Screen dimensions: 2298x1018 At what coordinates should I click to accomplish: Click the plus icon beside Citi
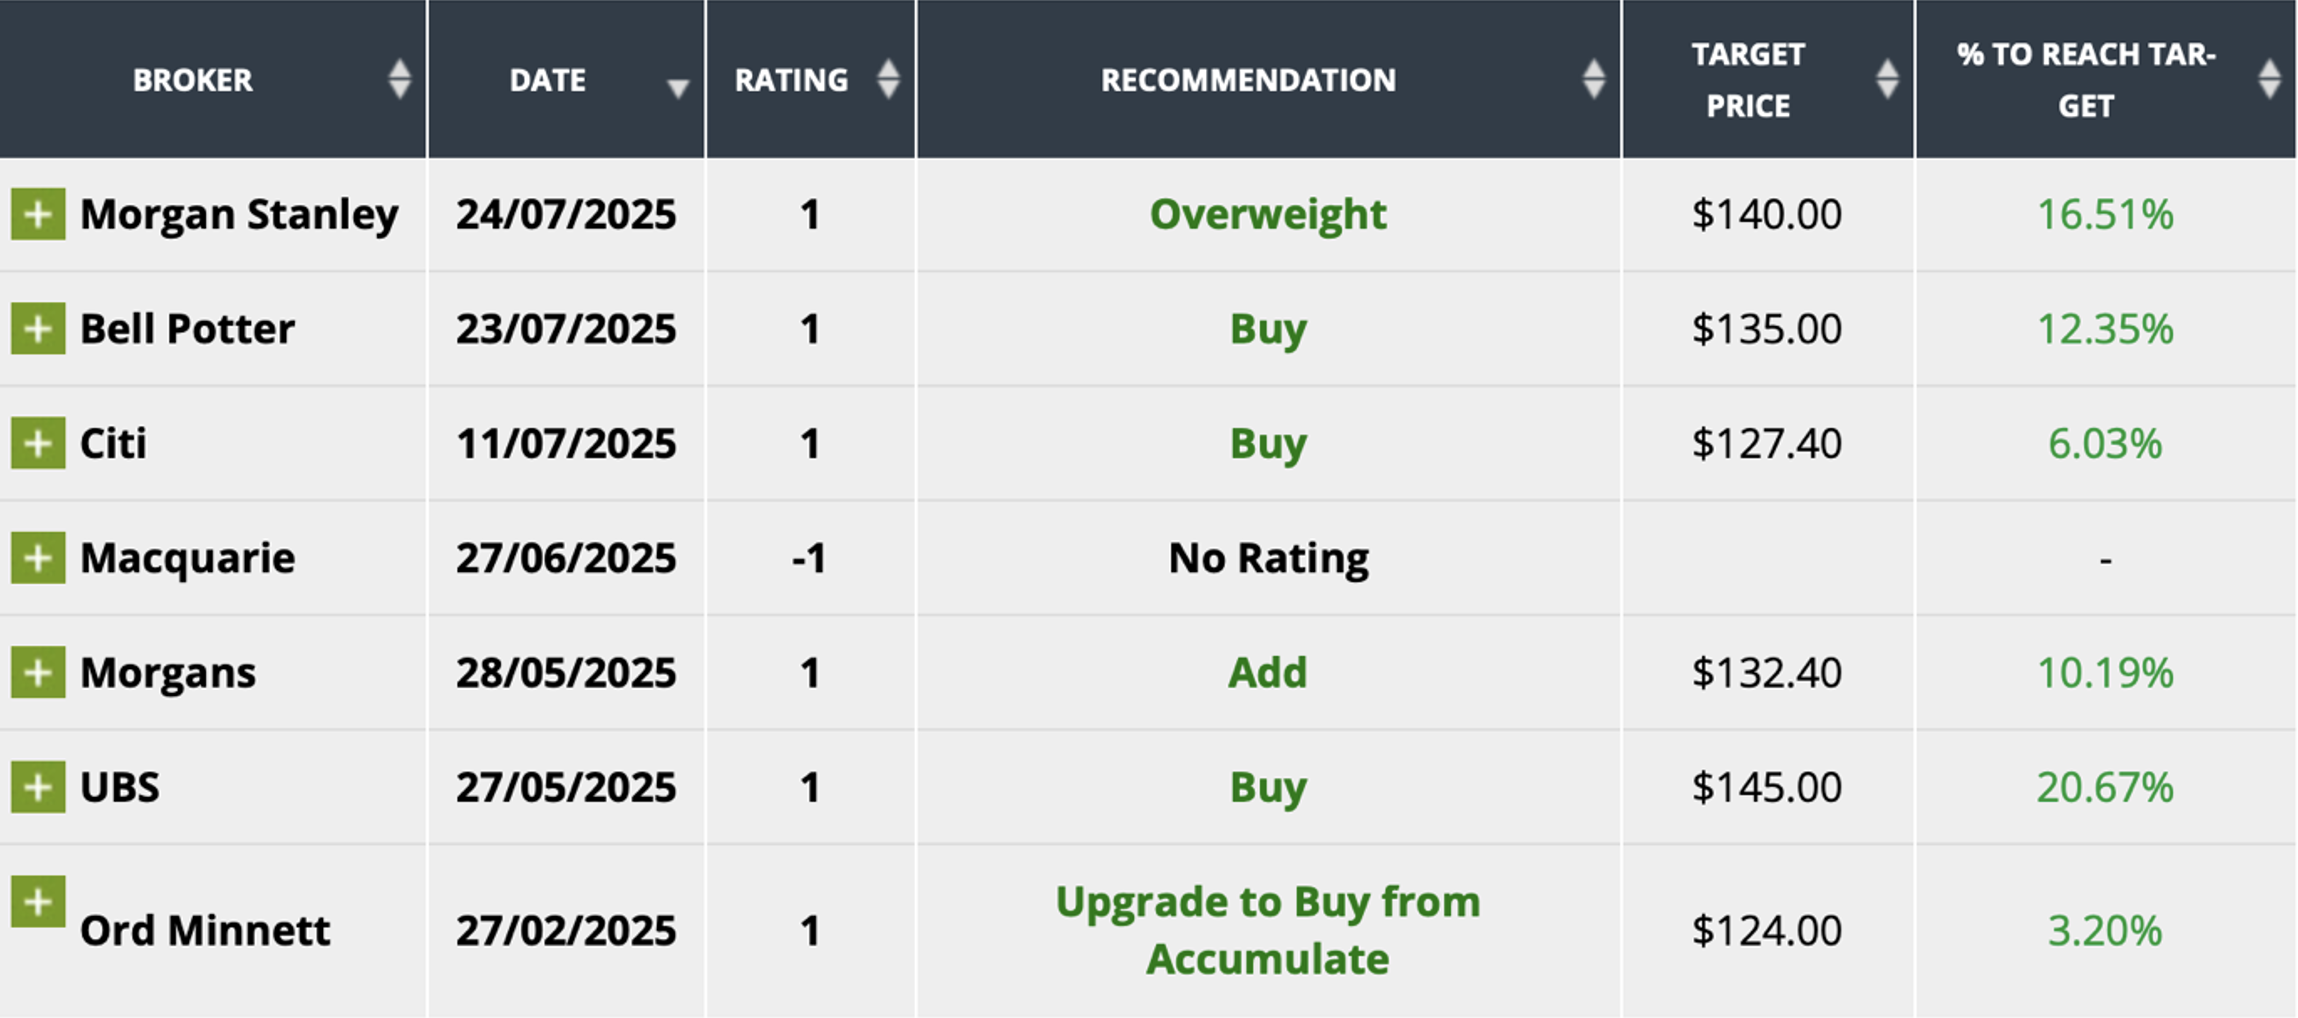(x=38, y=443)
